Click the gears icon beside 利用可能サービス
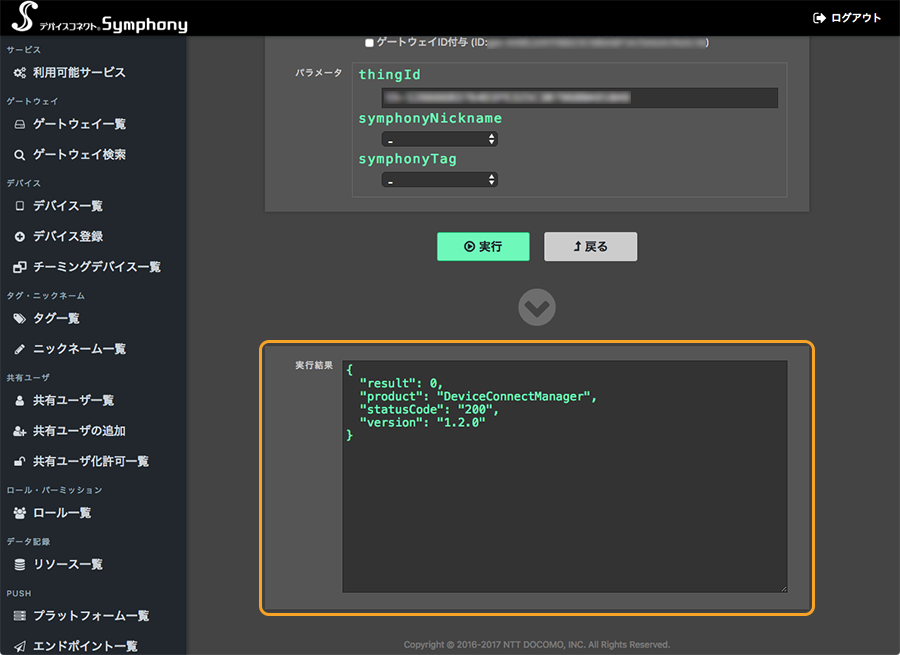 point(20,73)
